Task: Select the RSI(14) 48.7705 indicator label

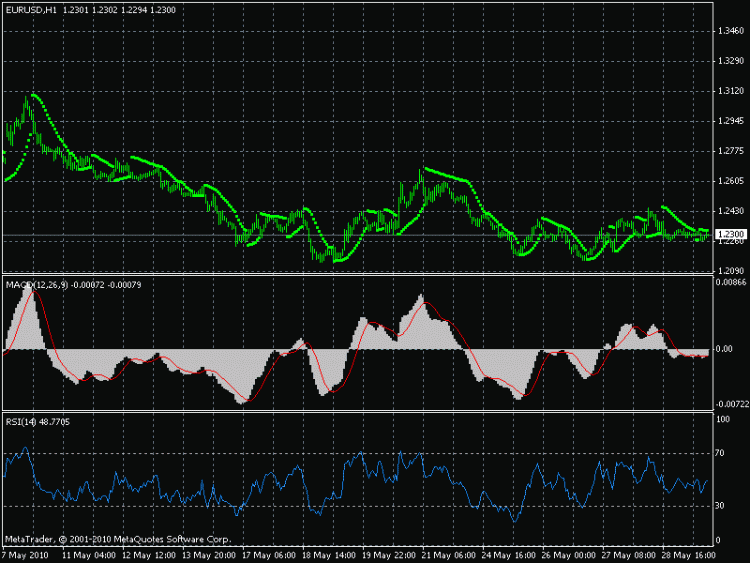Action: point(38,422)
